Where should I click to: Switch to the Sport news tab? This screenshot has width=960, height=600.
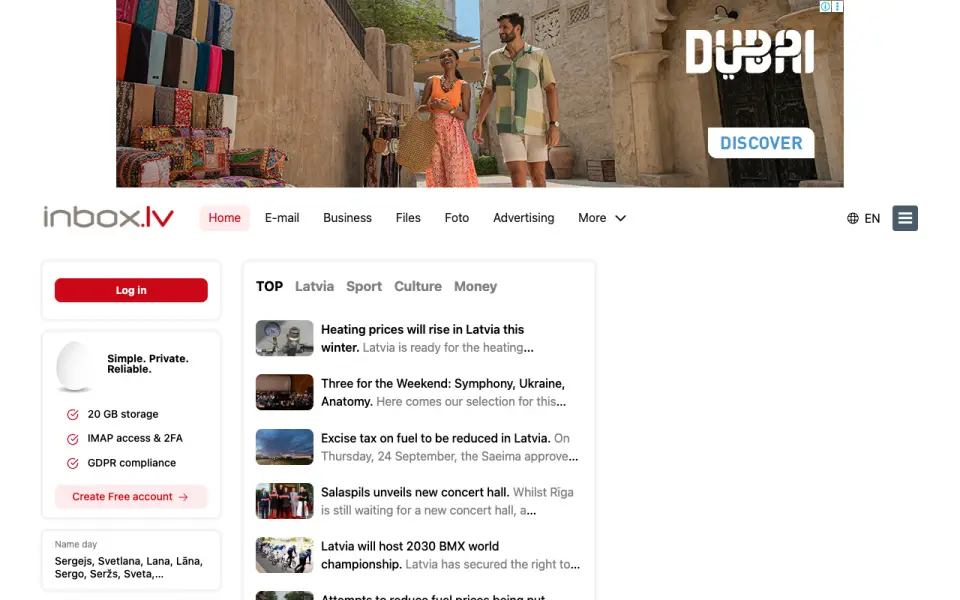[x=364, y=287]
